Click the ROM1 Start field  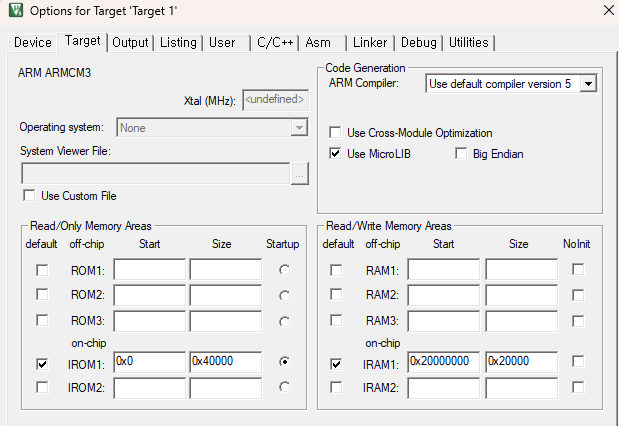click(x=149, y=270)
